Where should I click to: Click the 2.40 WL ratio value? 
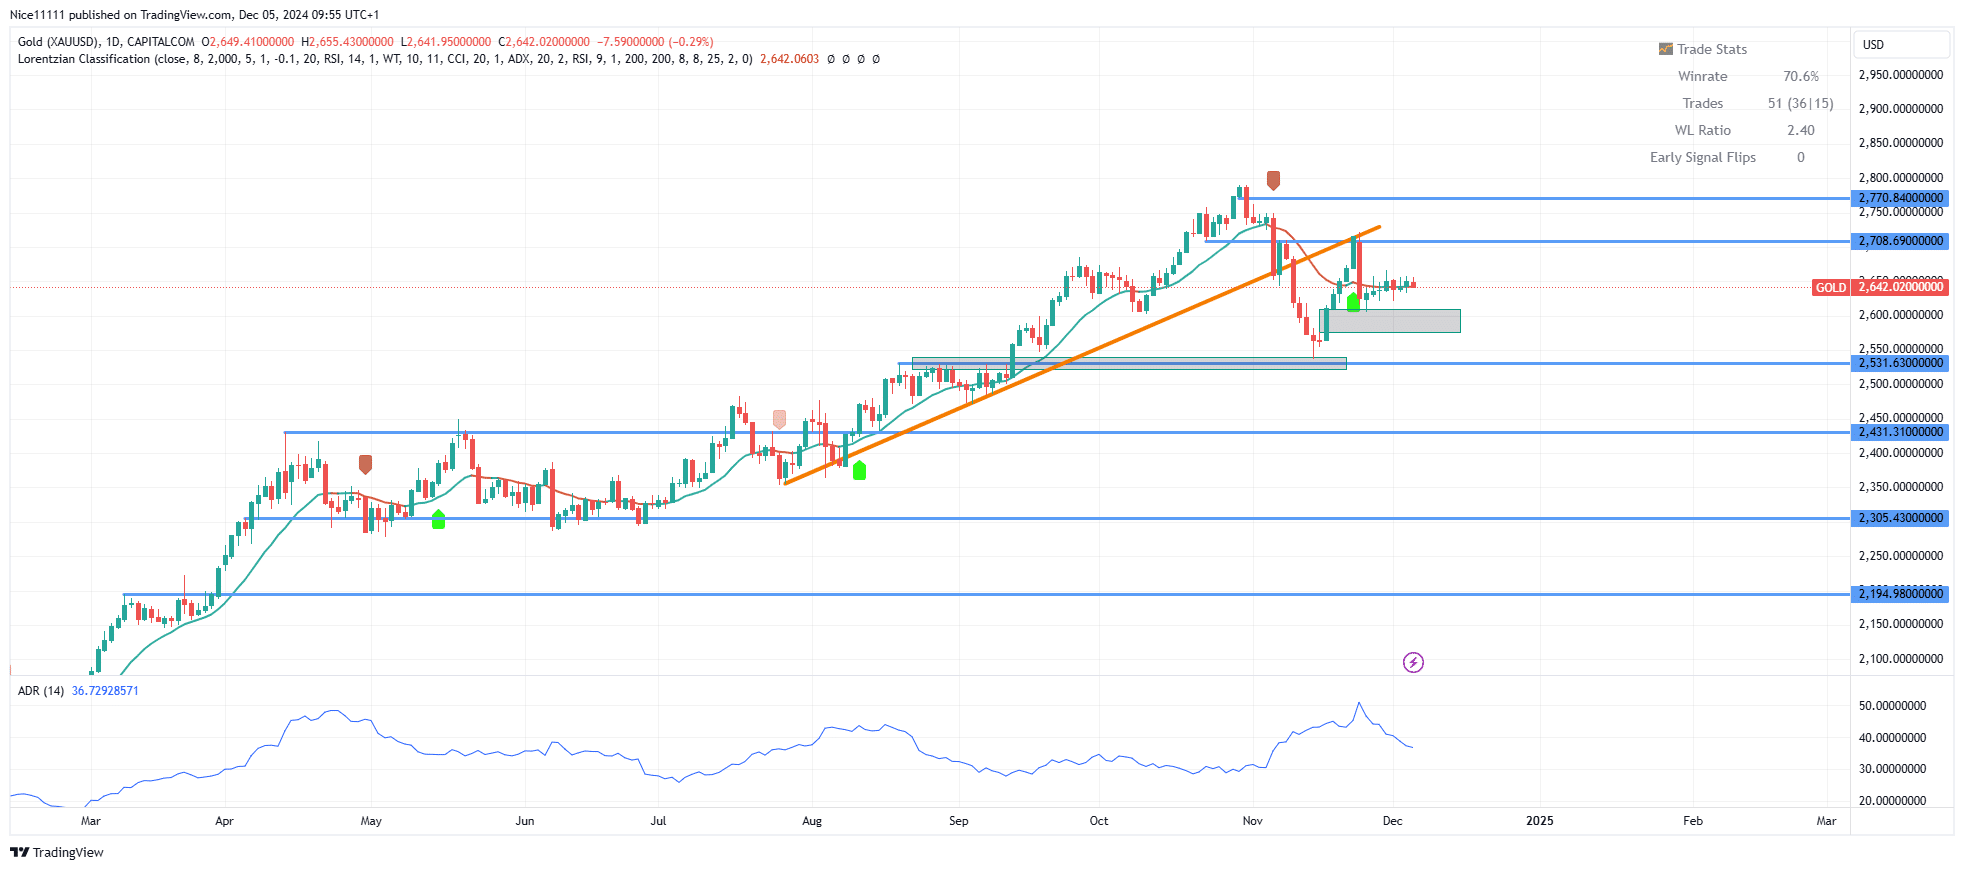coord(1801,130)
